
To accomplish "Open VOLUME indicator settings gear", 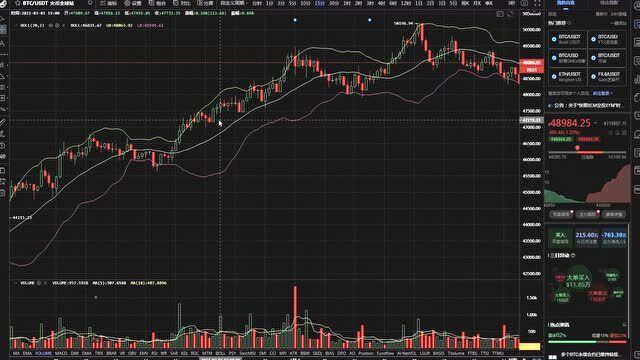I will click(39, 283).
